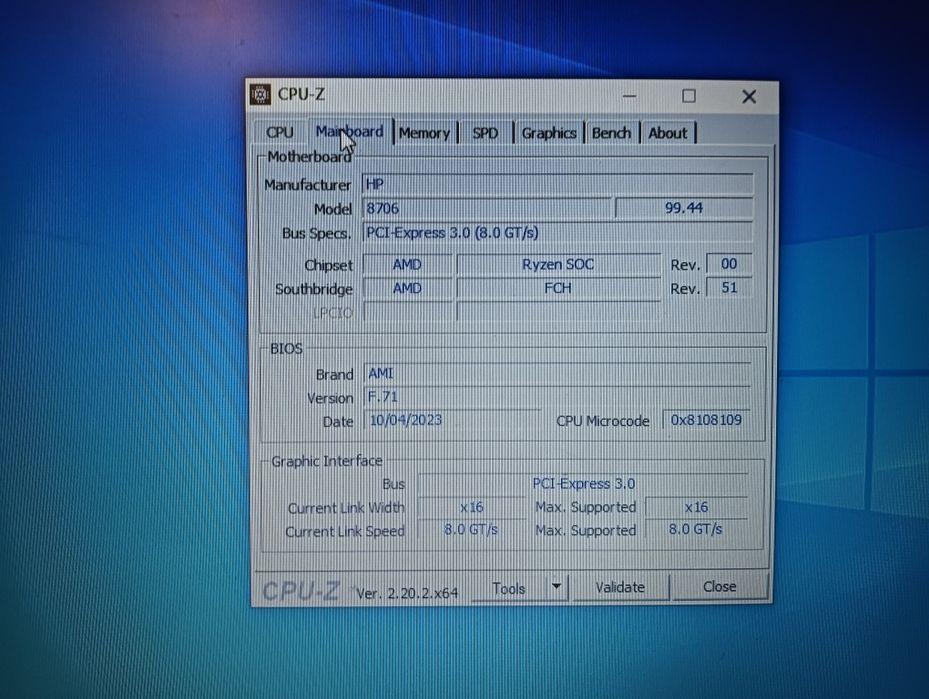Maximize the CPU-Z window
The height and width of the screenshot is (699, 929).
pyautogui.click(x=688, y=96)
